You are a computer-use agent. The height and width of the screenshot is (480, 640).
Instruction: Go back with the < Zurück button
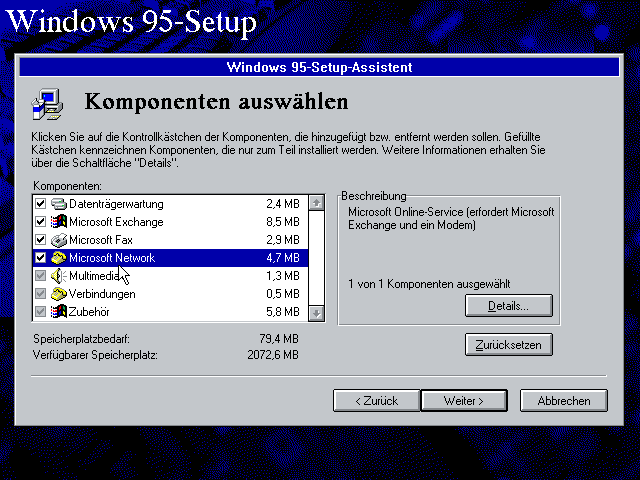376,401
